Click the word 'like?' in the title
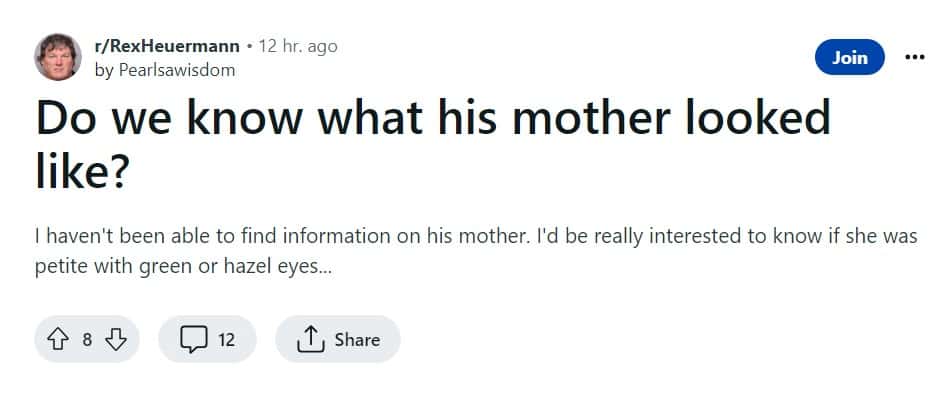Image resolution: width=937 pixels, height=403 pixels. (x=81, y=173)
